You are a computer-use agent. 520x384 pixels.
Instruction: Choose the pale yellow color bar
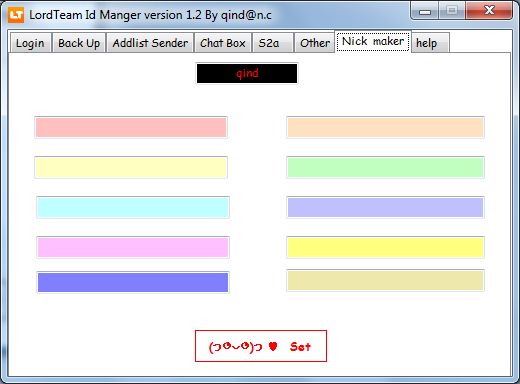tap(131, 167)
